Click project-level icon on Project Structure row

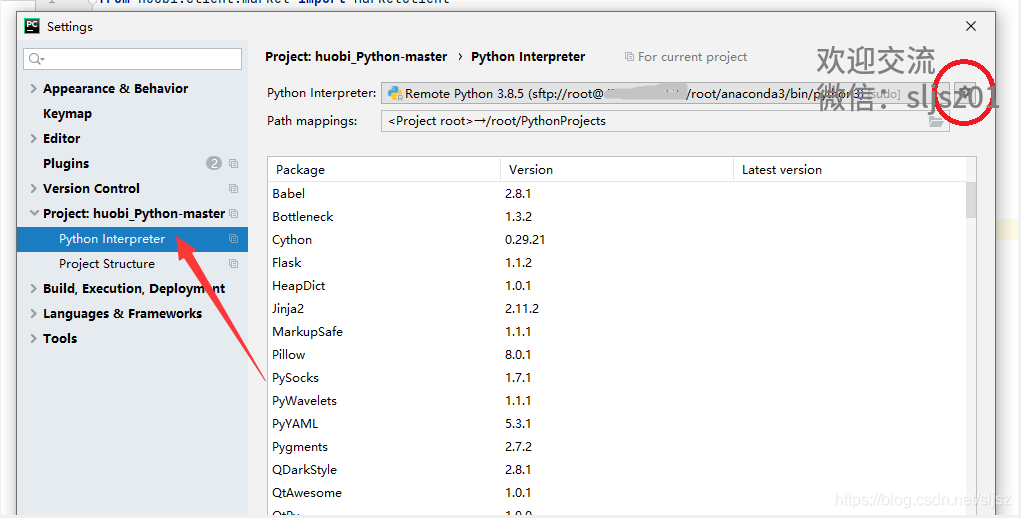tap(233, 264)
